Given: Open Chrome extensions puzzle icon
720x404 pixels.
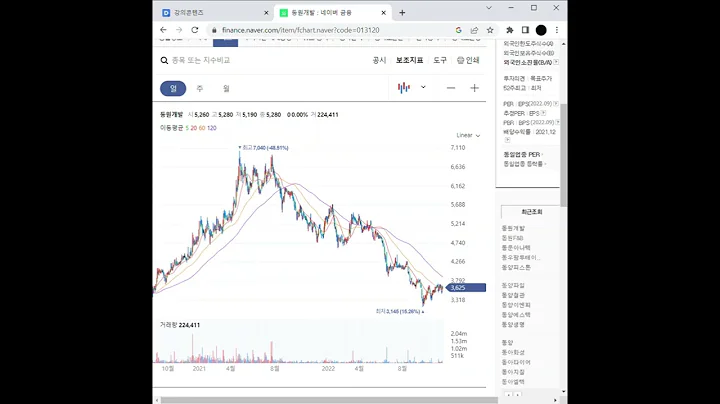Looking at the screenshot, I should tap(510, 30).
